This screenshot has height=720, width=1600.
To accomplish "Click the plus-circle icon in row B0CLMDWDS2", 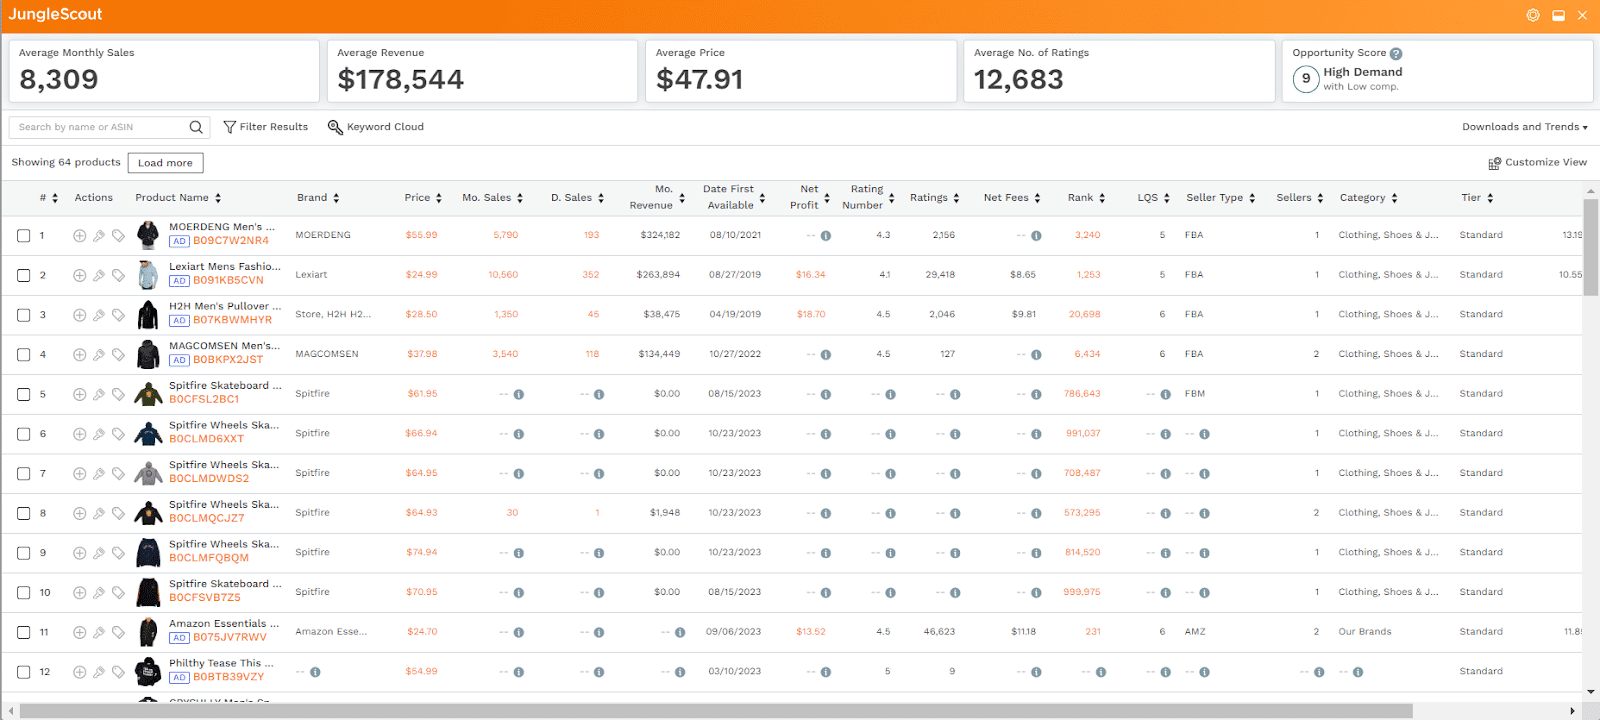I will pyautogui.click(x=80, y=474).
